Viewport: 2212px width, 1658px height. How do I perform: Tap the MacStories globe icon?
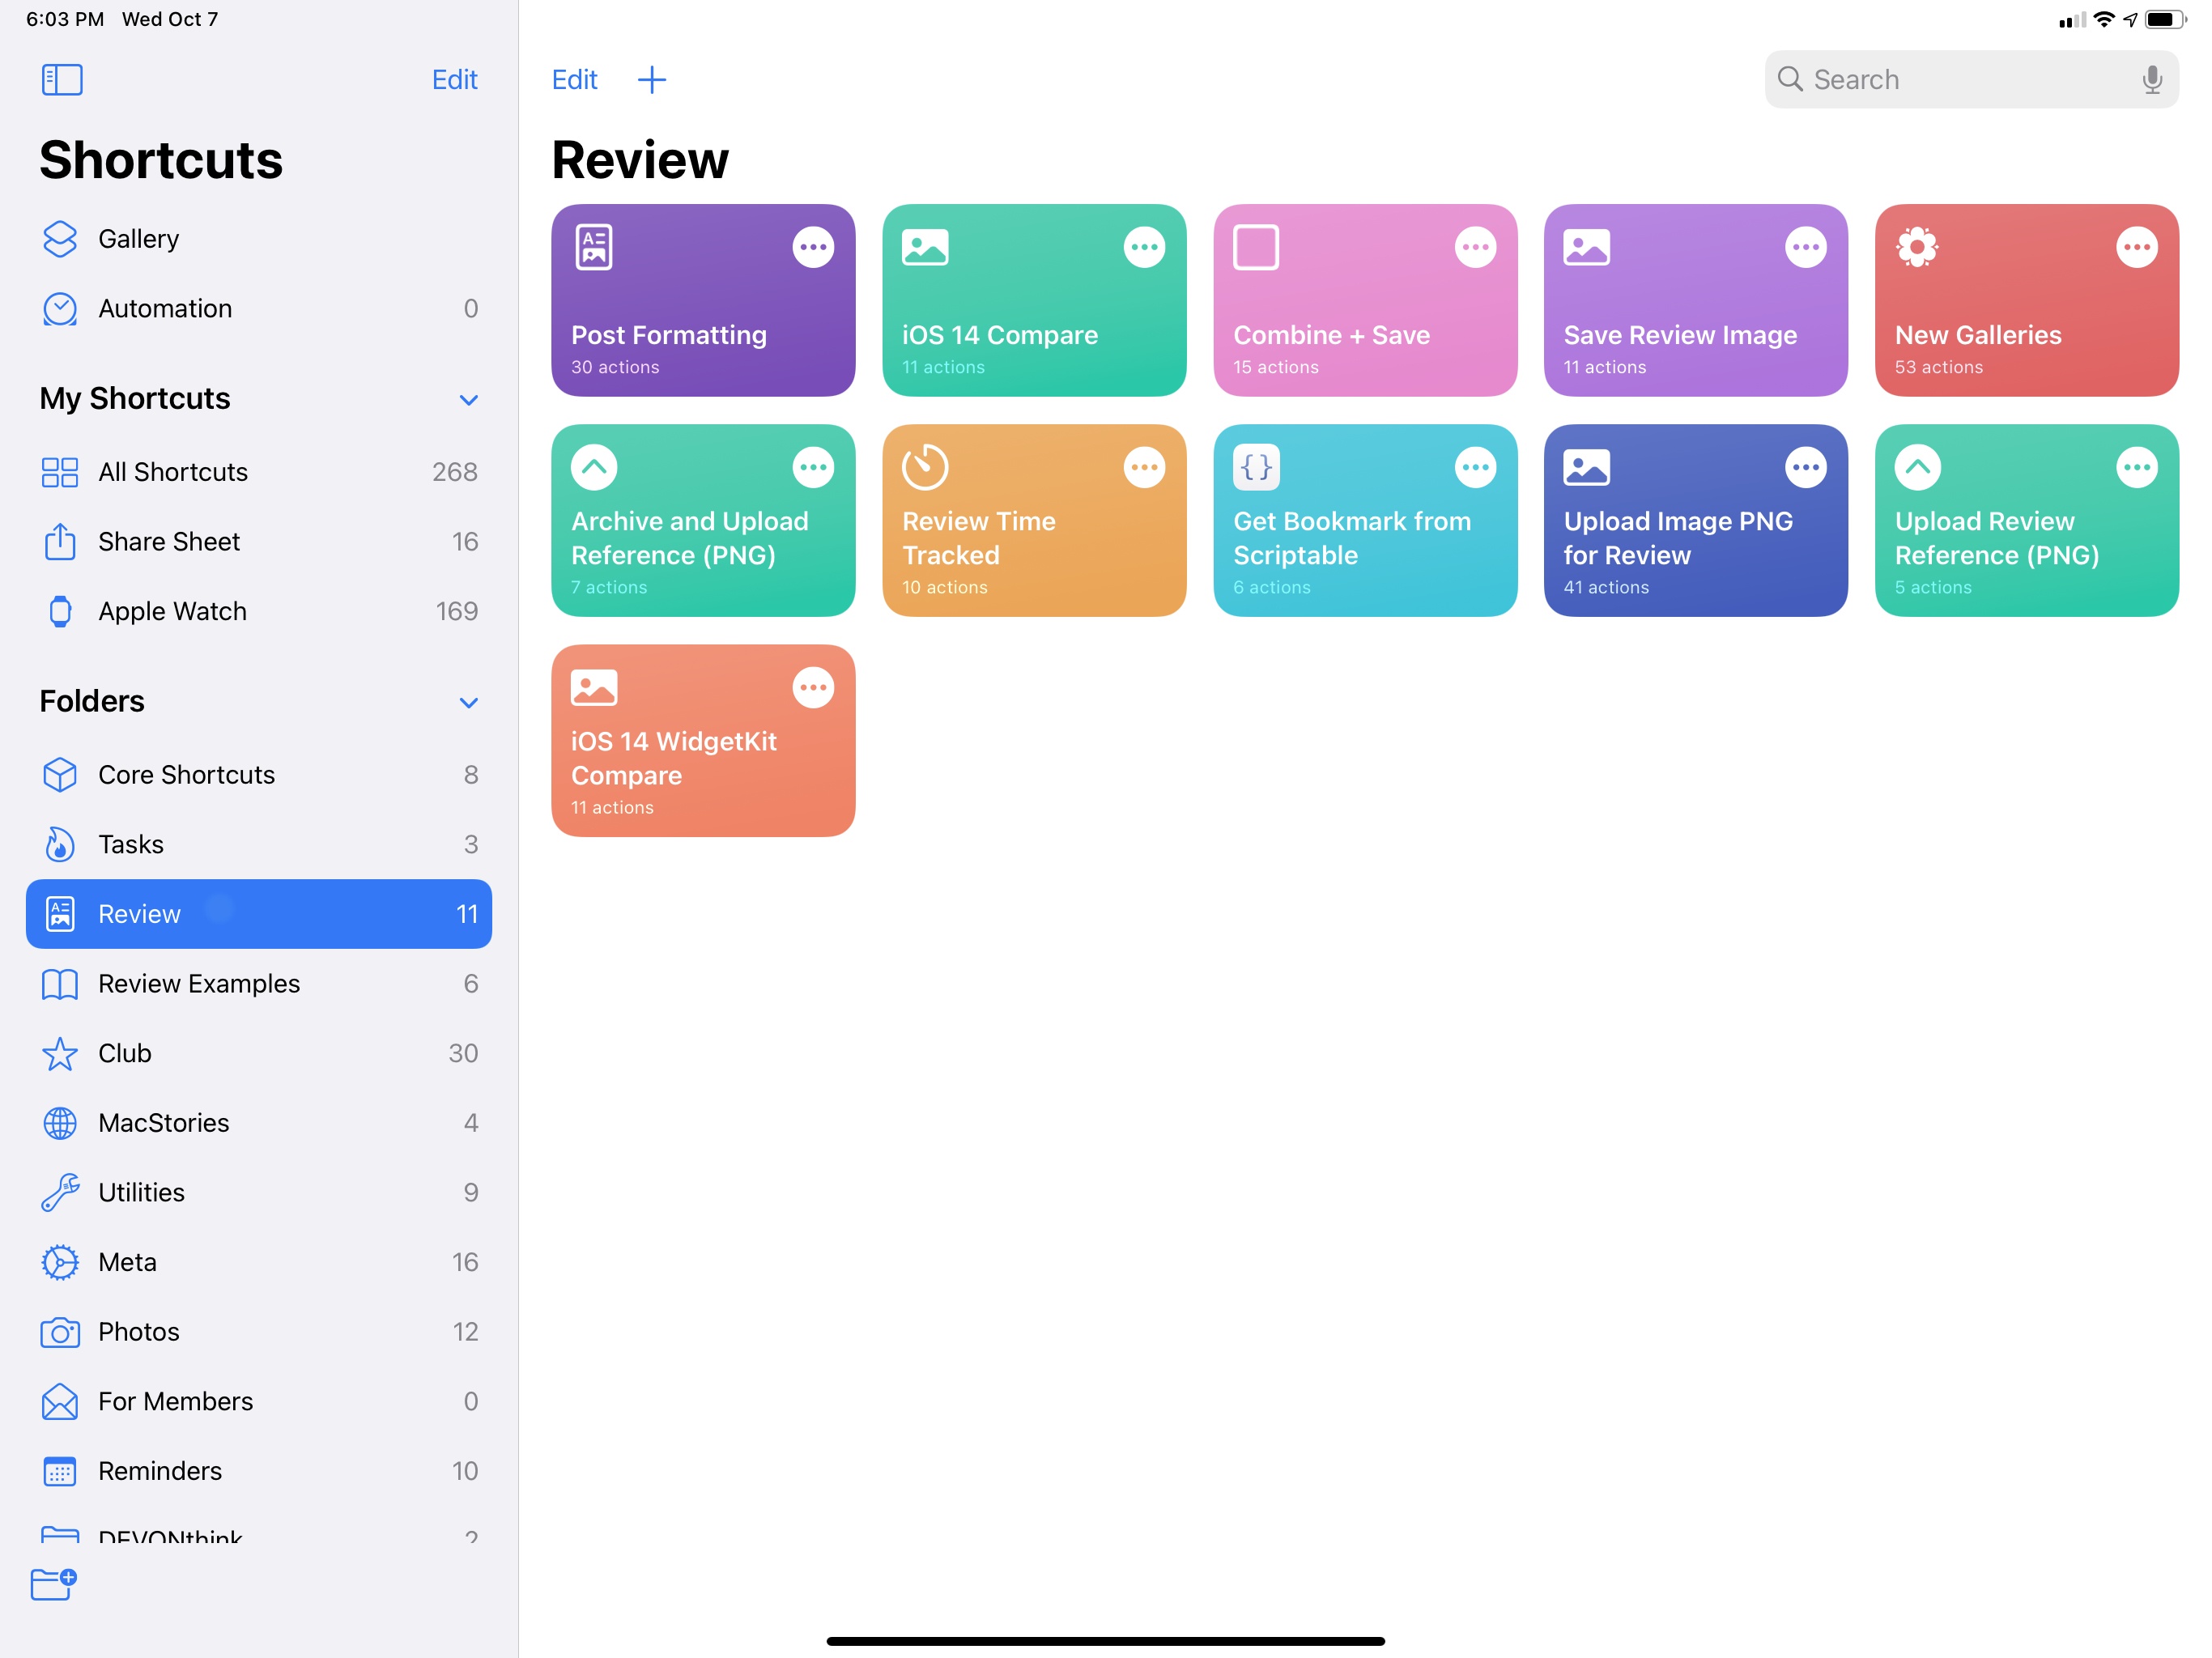60,1123
